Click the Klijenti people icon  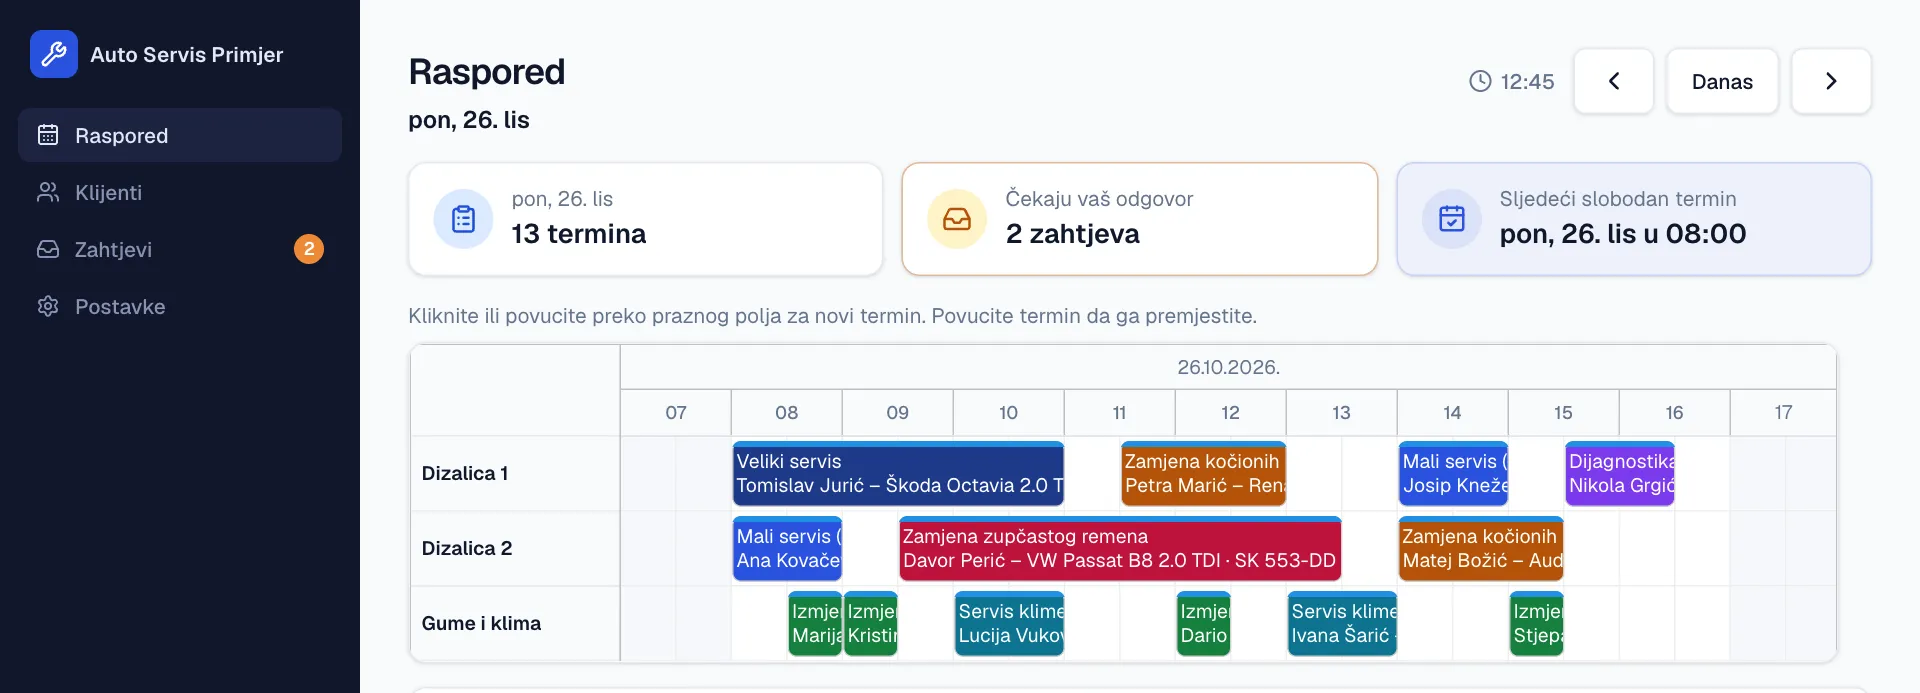[x=48, y=192]
